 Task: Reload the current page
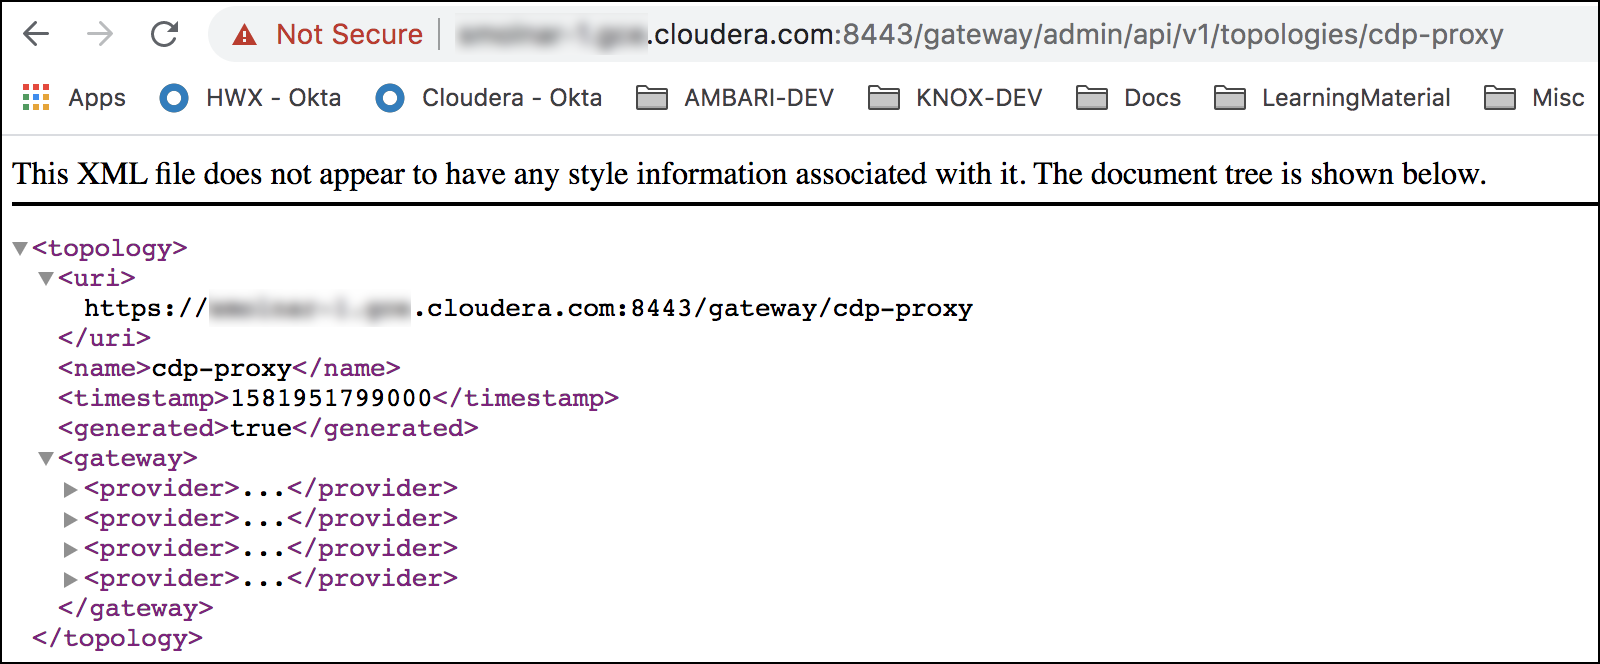[x=164, y=34]
